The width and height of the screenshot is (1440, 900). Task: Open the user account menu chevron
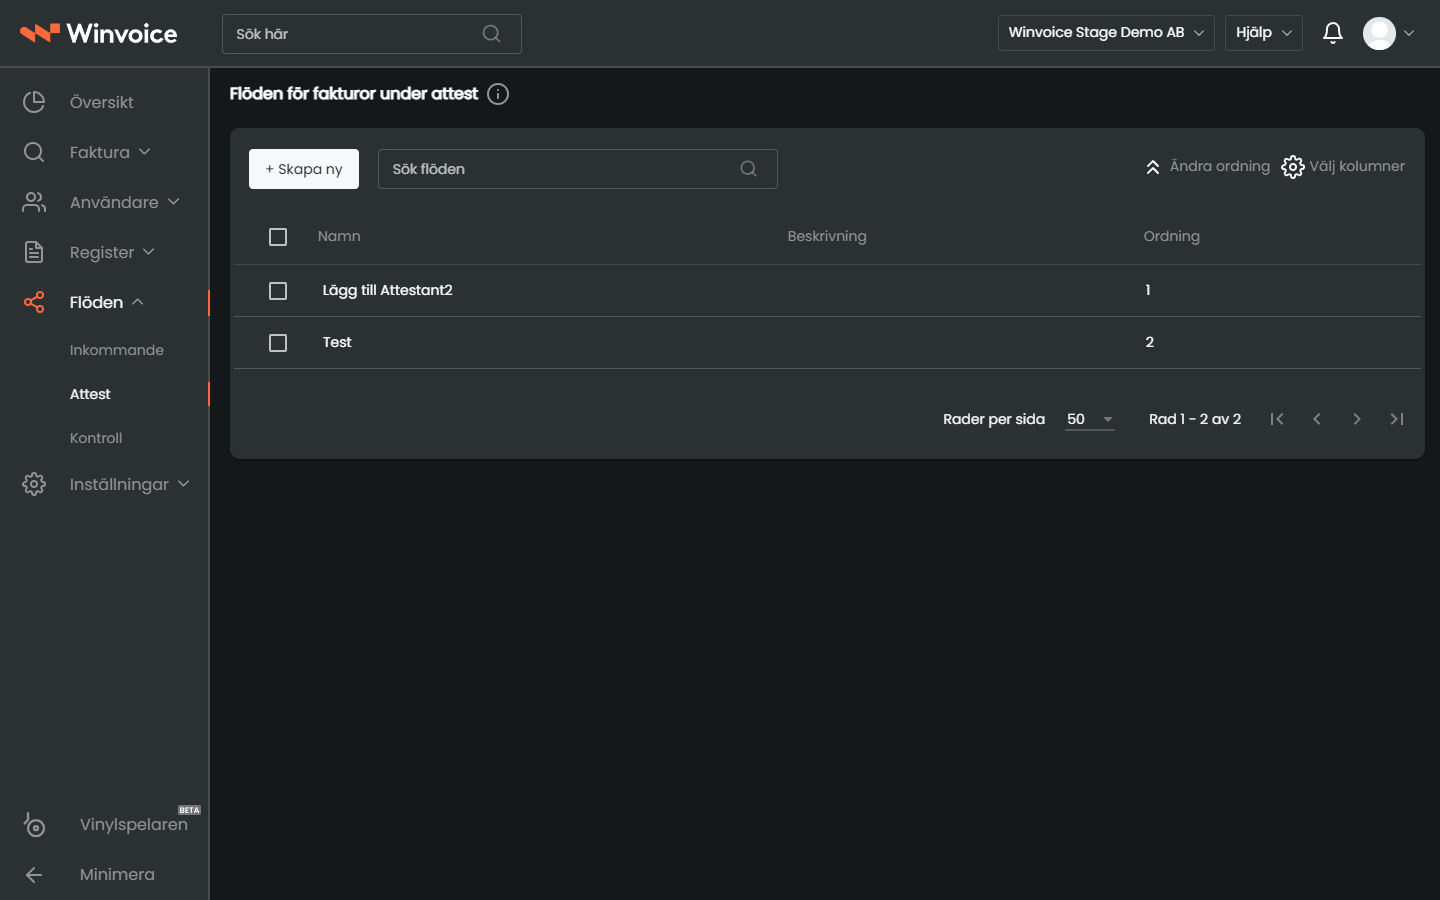click(x=1409, y=33)
